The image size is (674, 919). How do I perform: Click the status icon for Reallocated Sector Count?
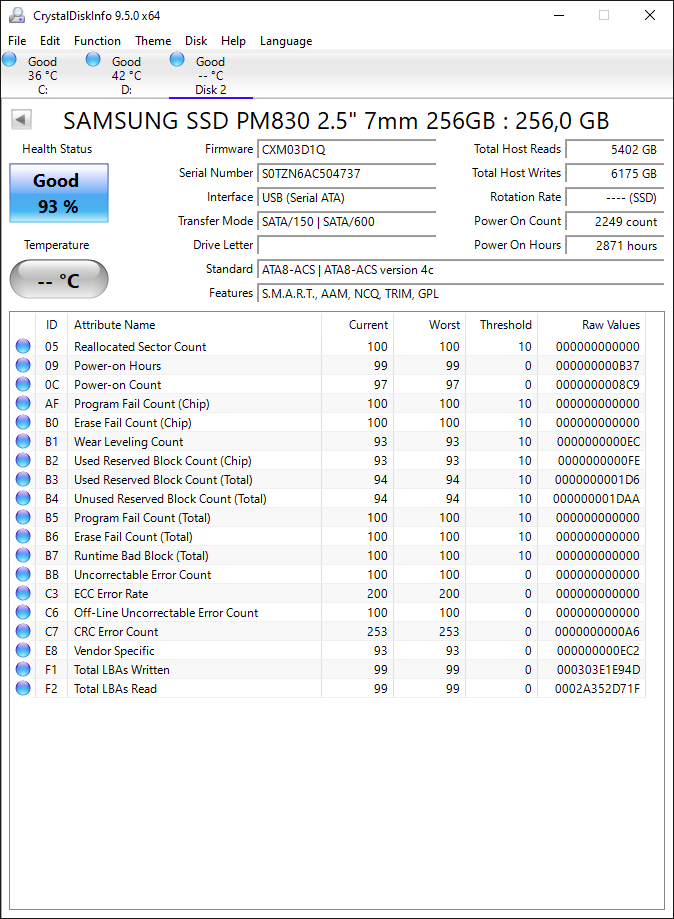(x=23, y=346)
